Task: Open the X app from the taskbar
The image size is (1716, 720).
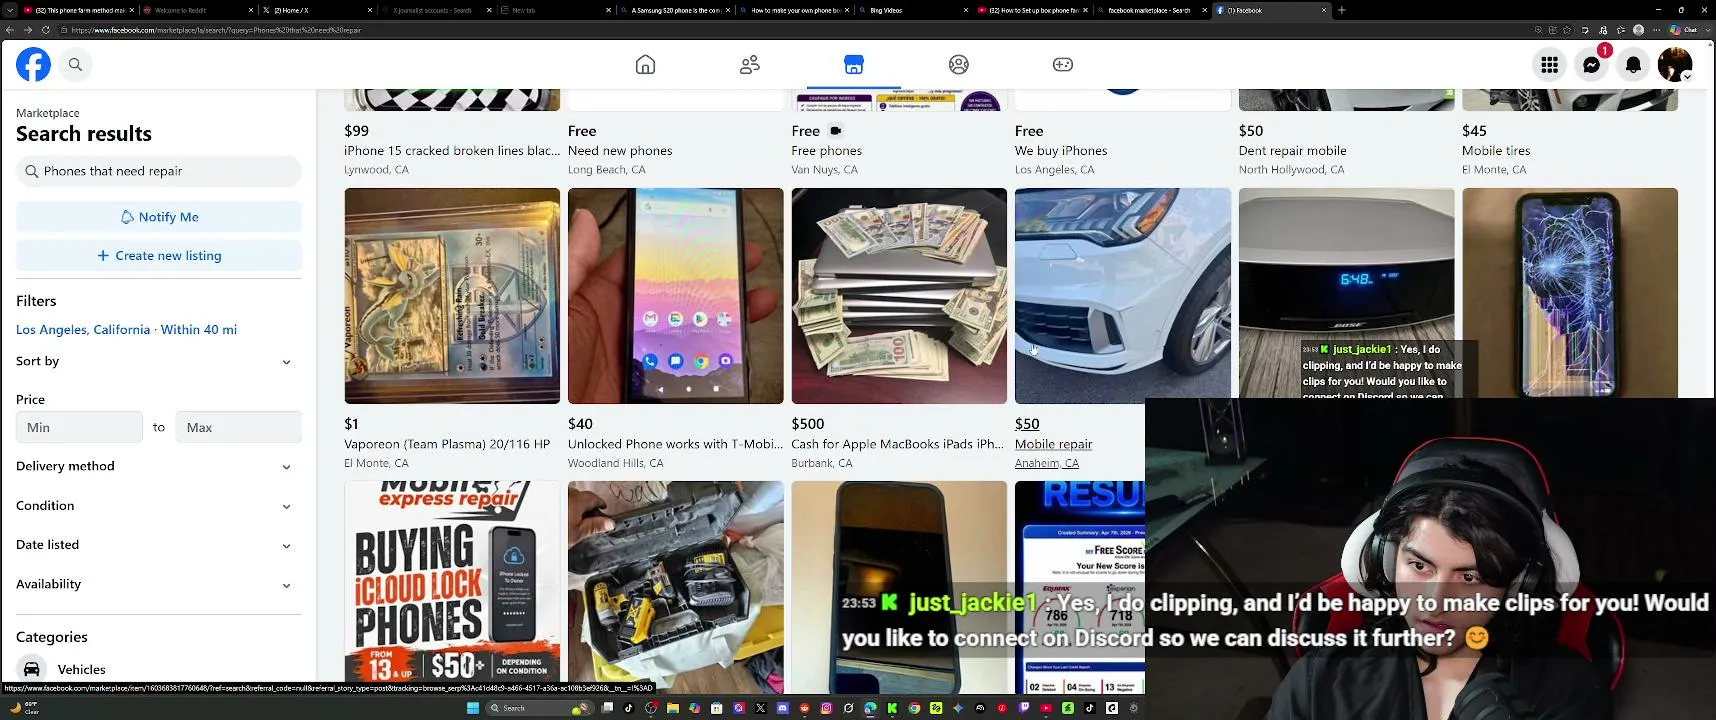Action: [761, 708]
